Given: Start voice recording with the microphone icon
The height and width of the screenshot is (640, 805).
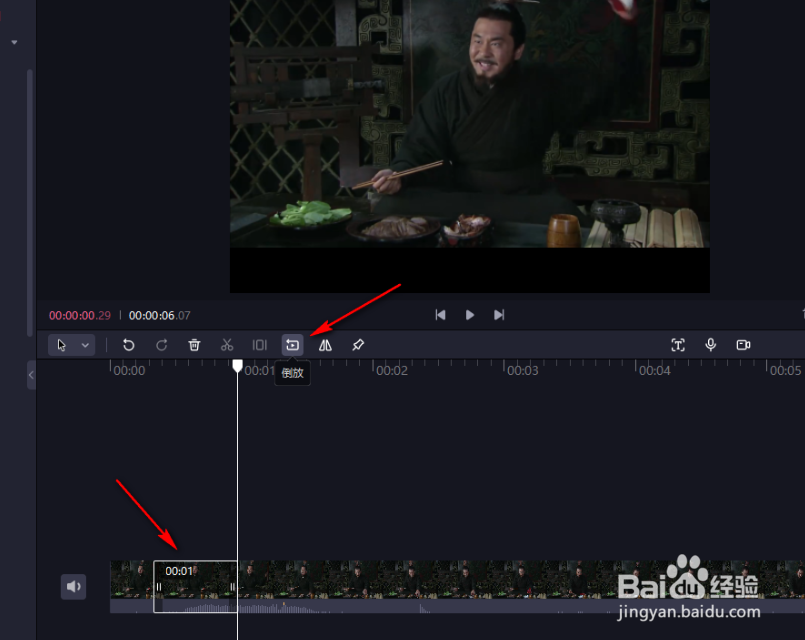Looking at the screenshot, I should click(x=711, y=345).
